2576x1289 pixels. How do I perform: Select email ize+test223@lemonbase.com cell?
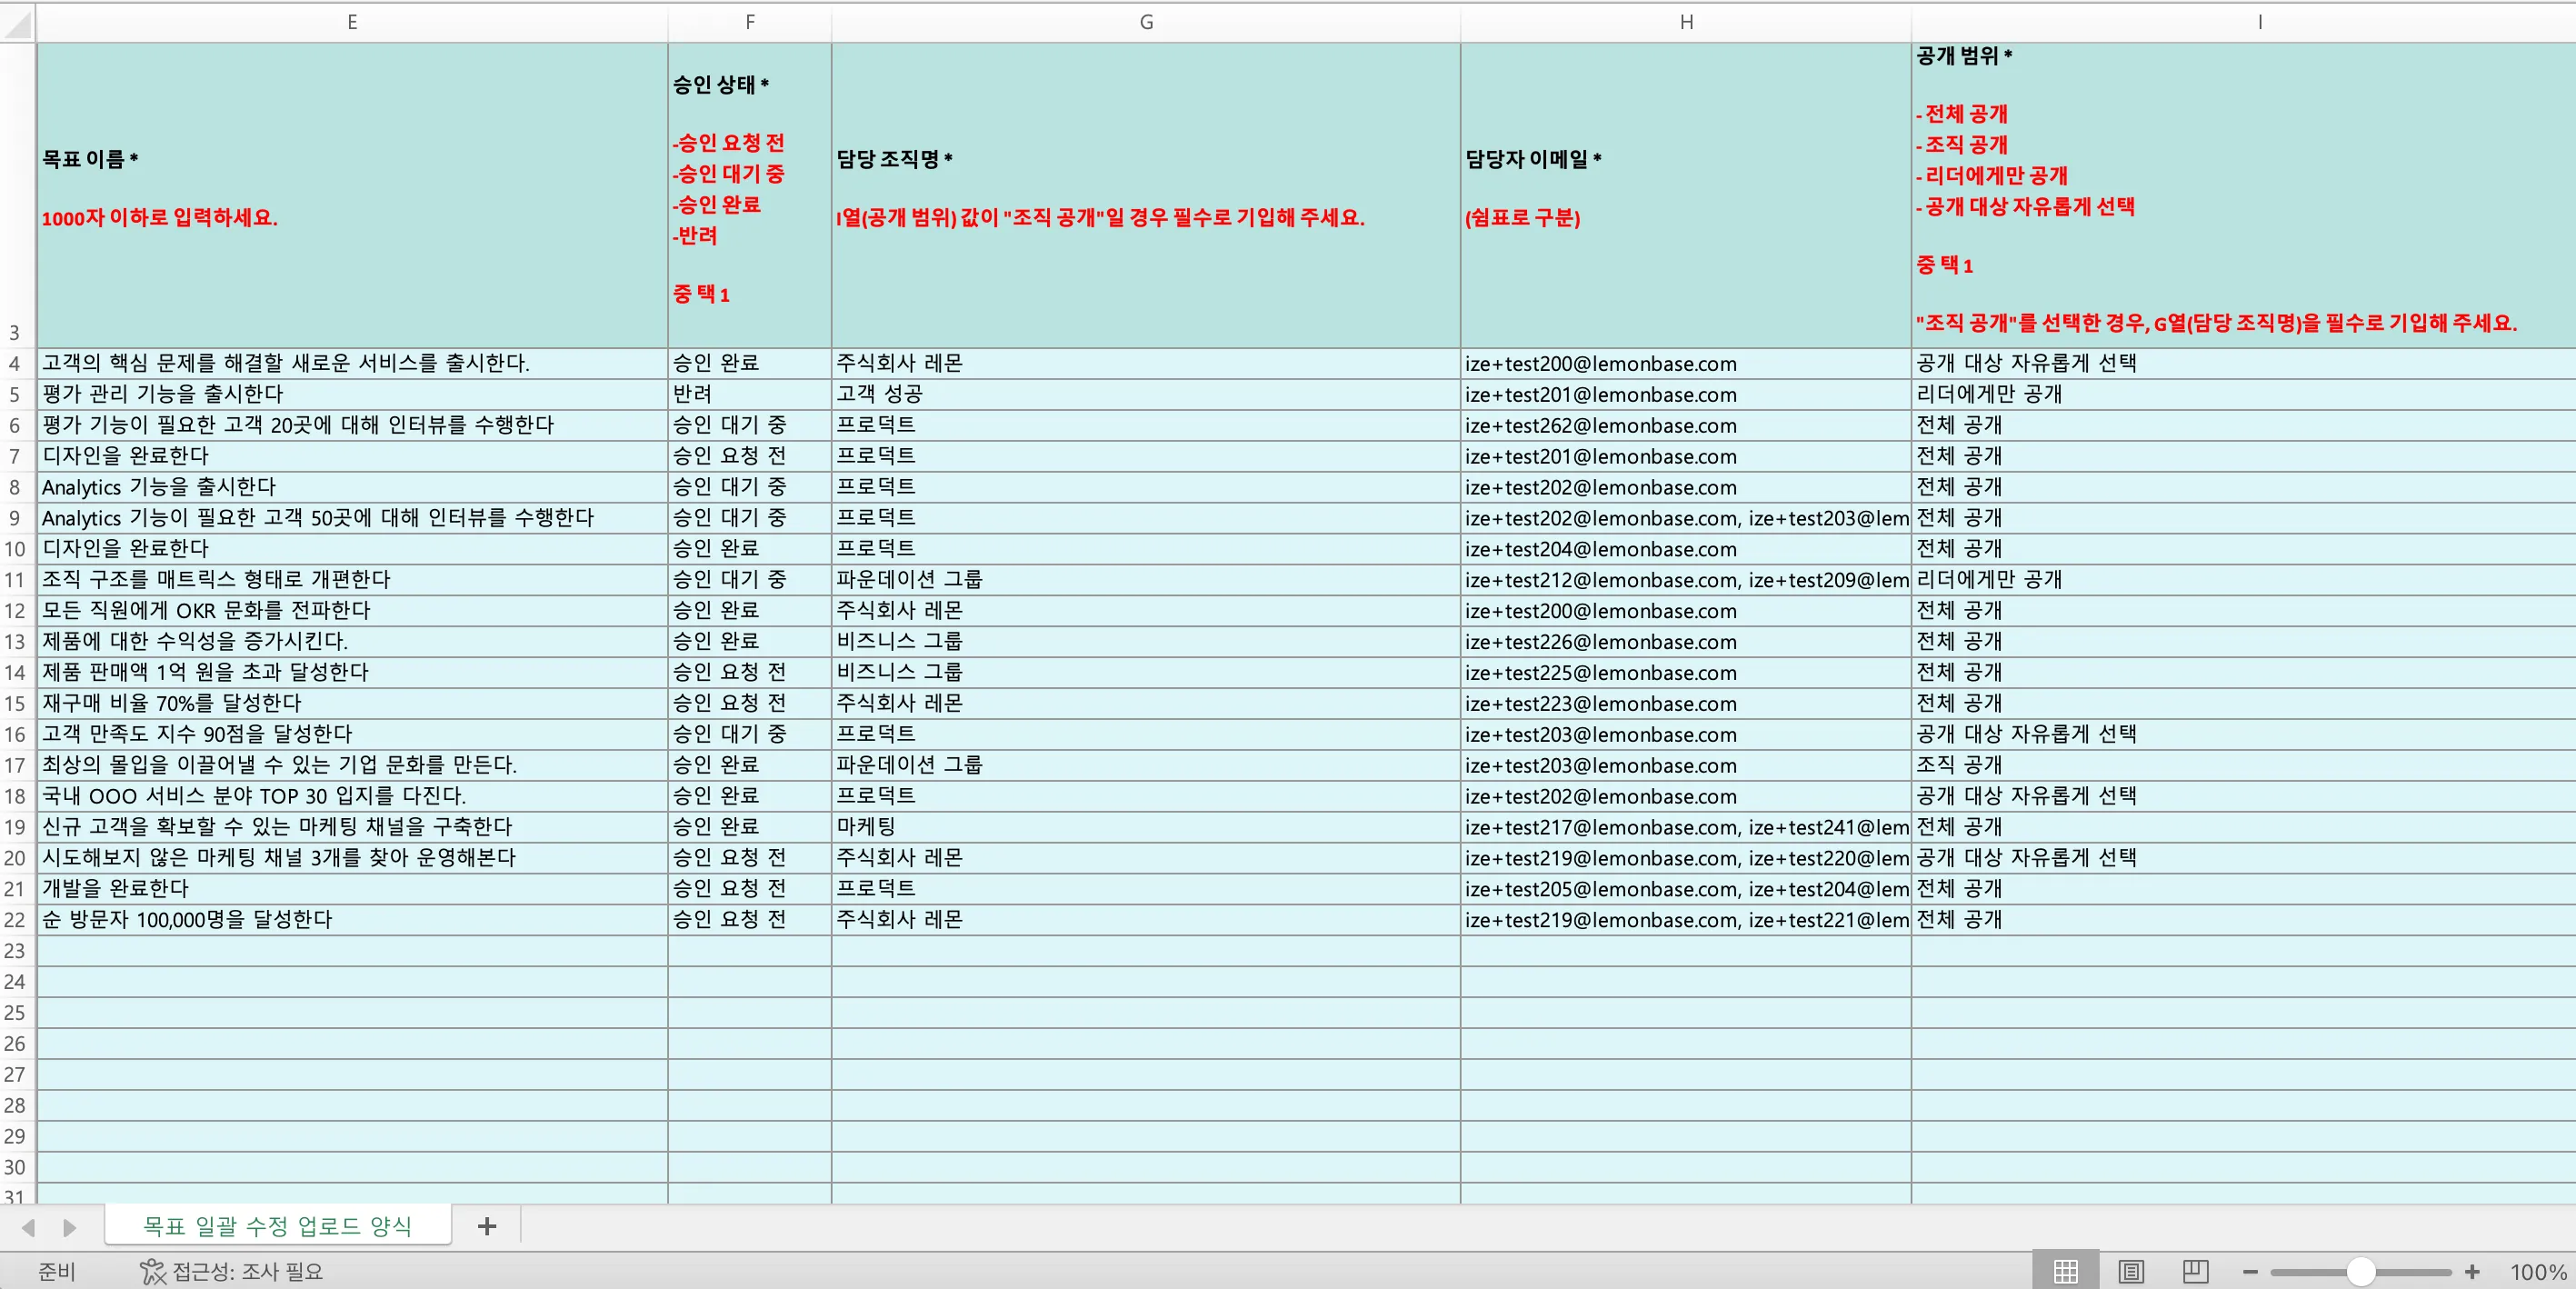click(1686, 704)
